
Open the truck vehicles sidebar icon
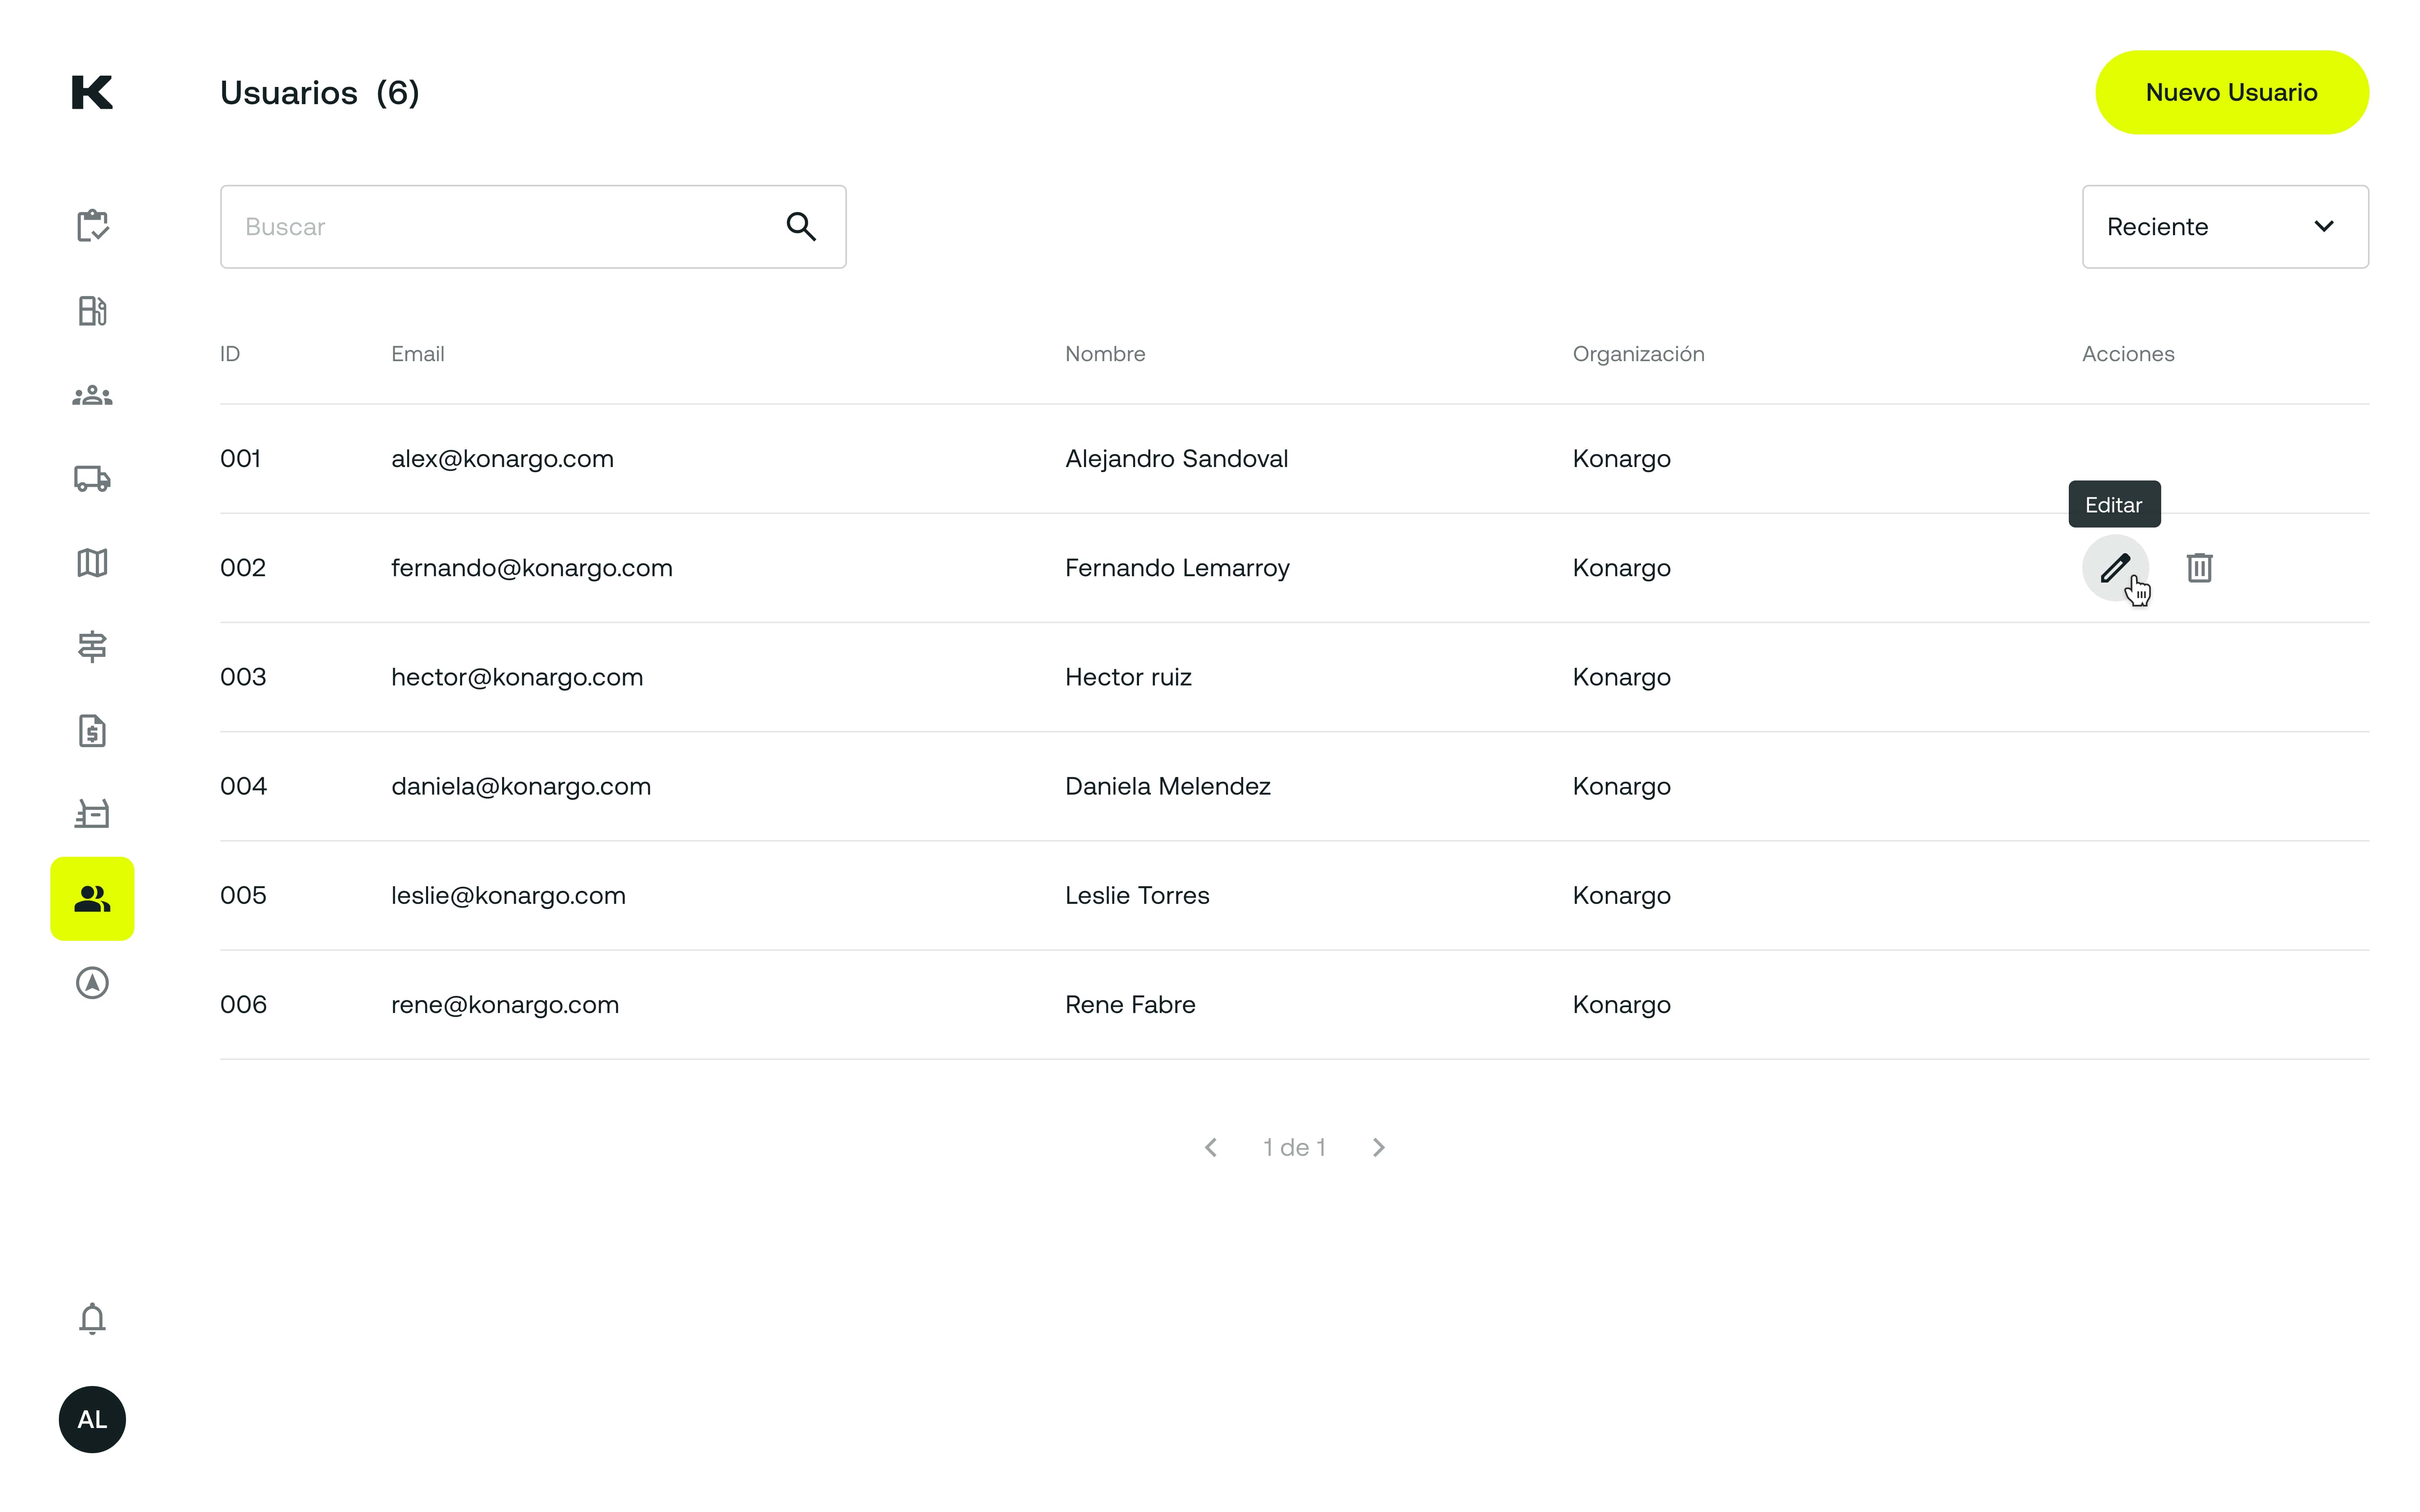pos(92,479)
